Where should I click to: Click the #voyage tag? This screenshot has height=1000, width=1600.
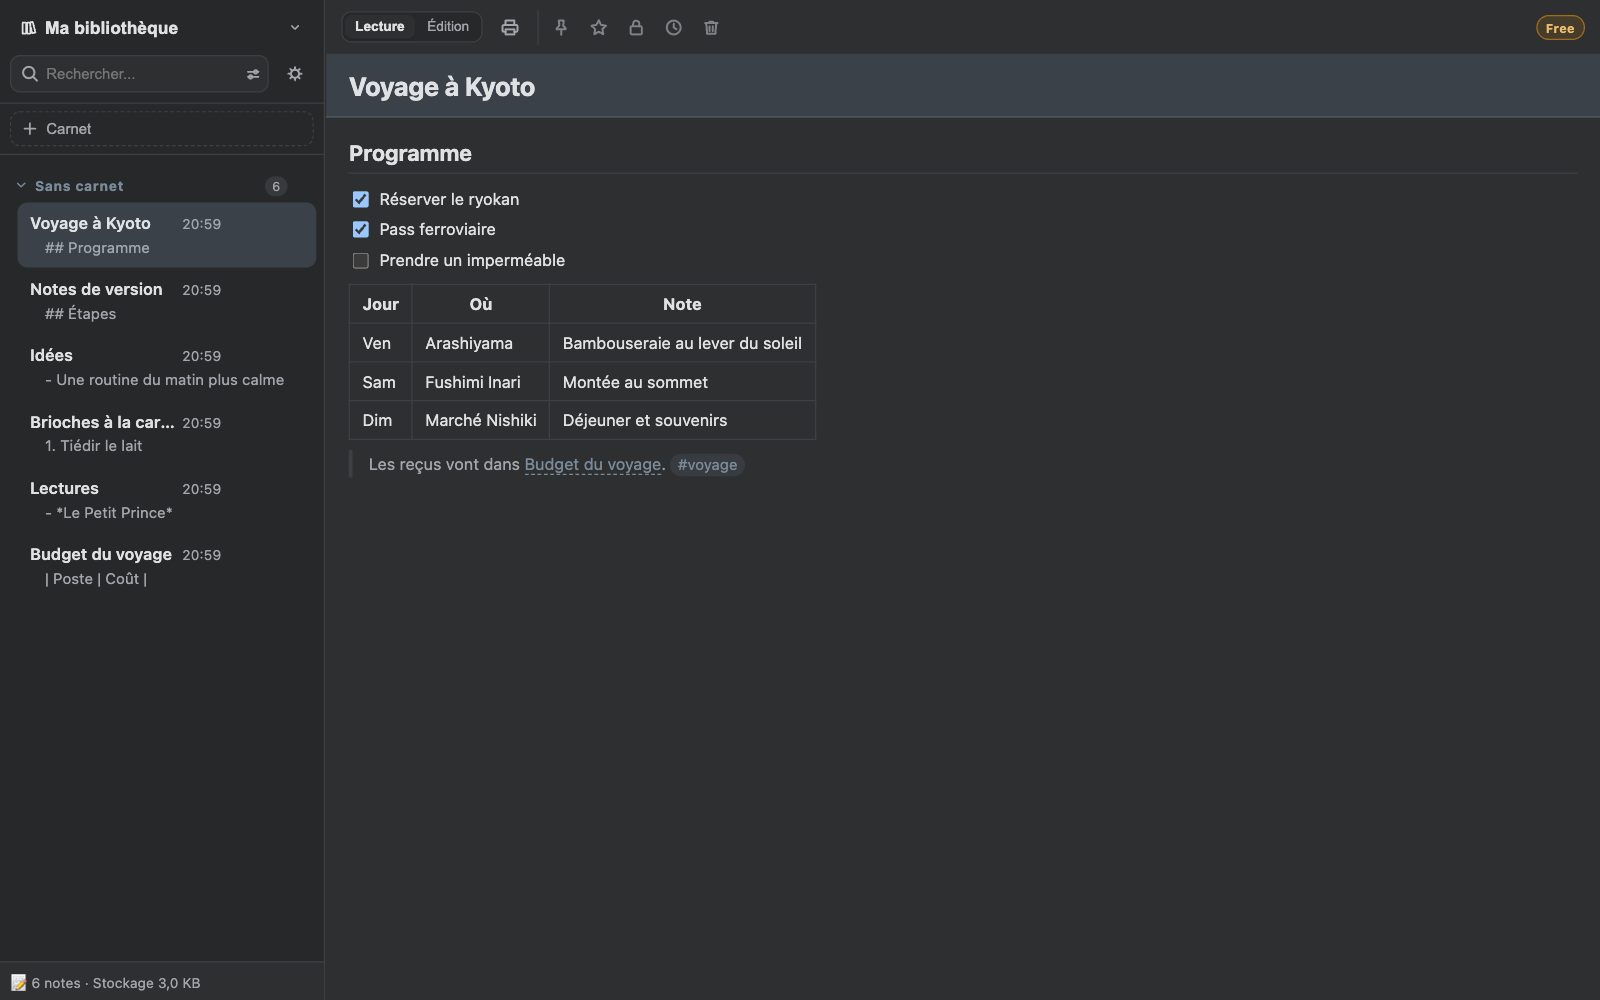[x=707, y=465]
